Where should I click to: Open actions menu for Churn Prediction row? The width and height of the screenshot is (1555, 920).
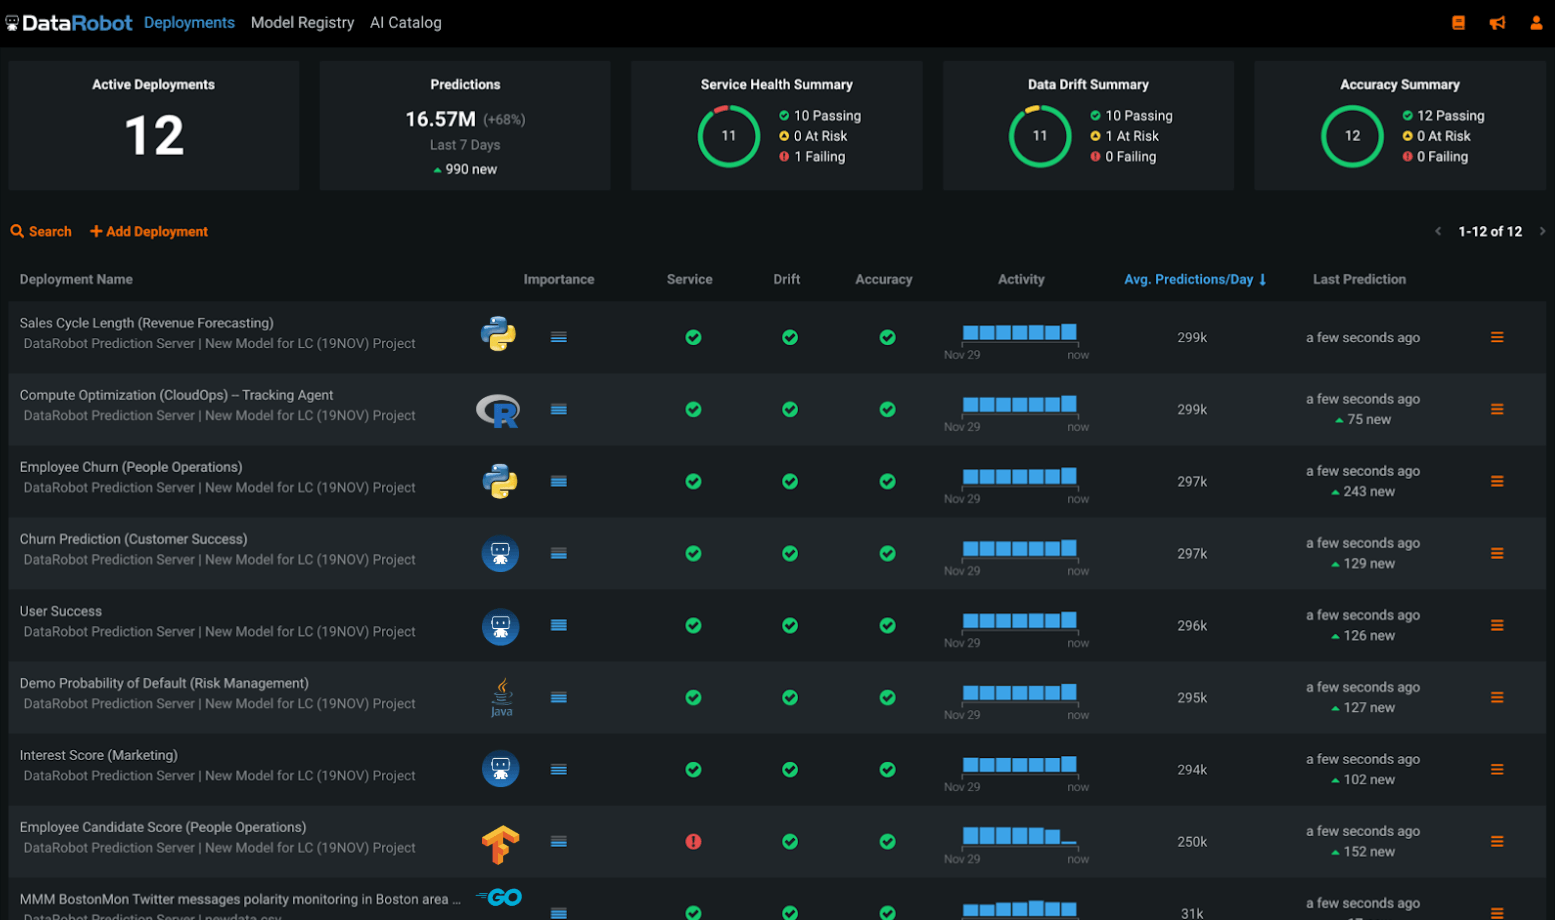point(1497,553)
